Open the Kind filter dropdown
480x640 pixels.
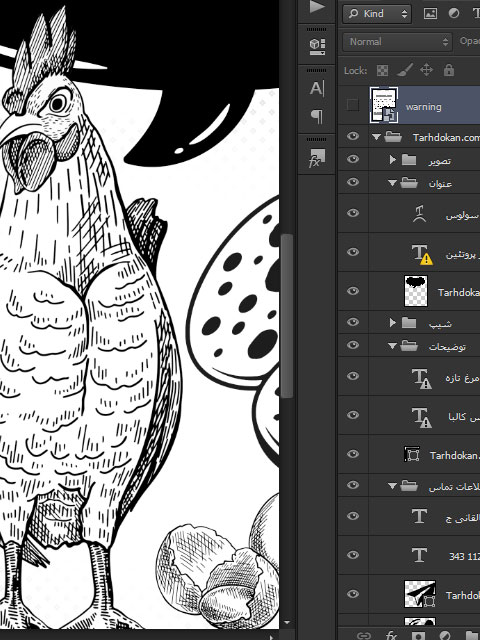(x=377, y=14)
